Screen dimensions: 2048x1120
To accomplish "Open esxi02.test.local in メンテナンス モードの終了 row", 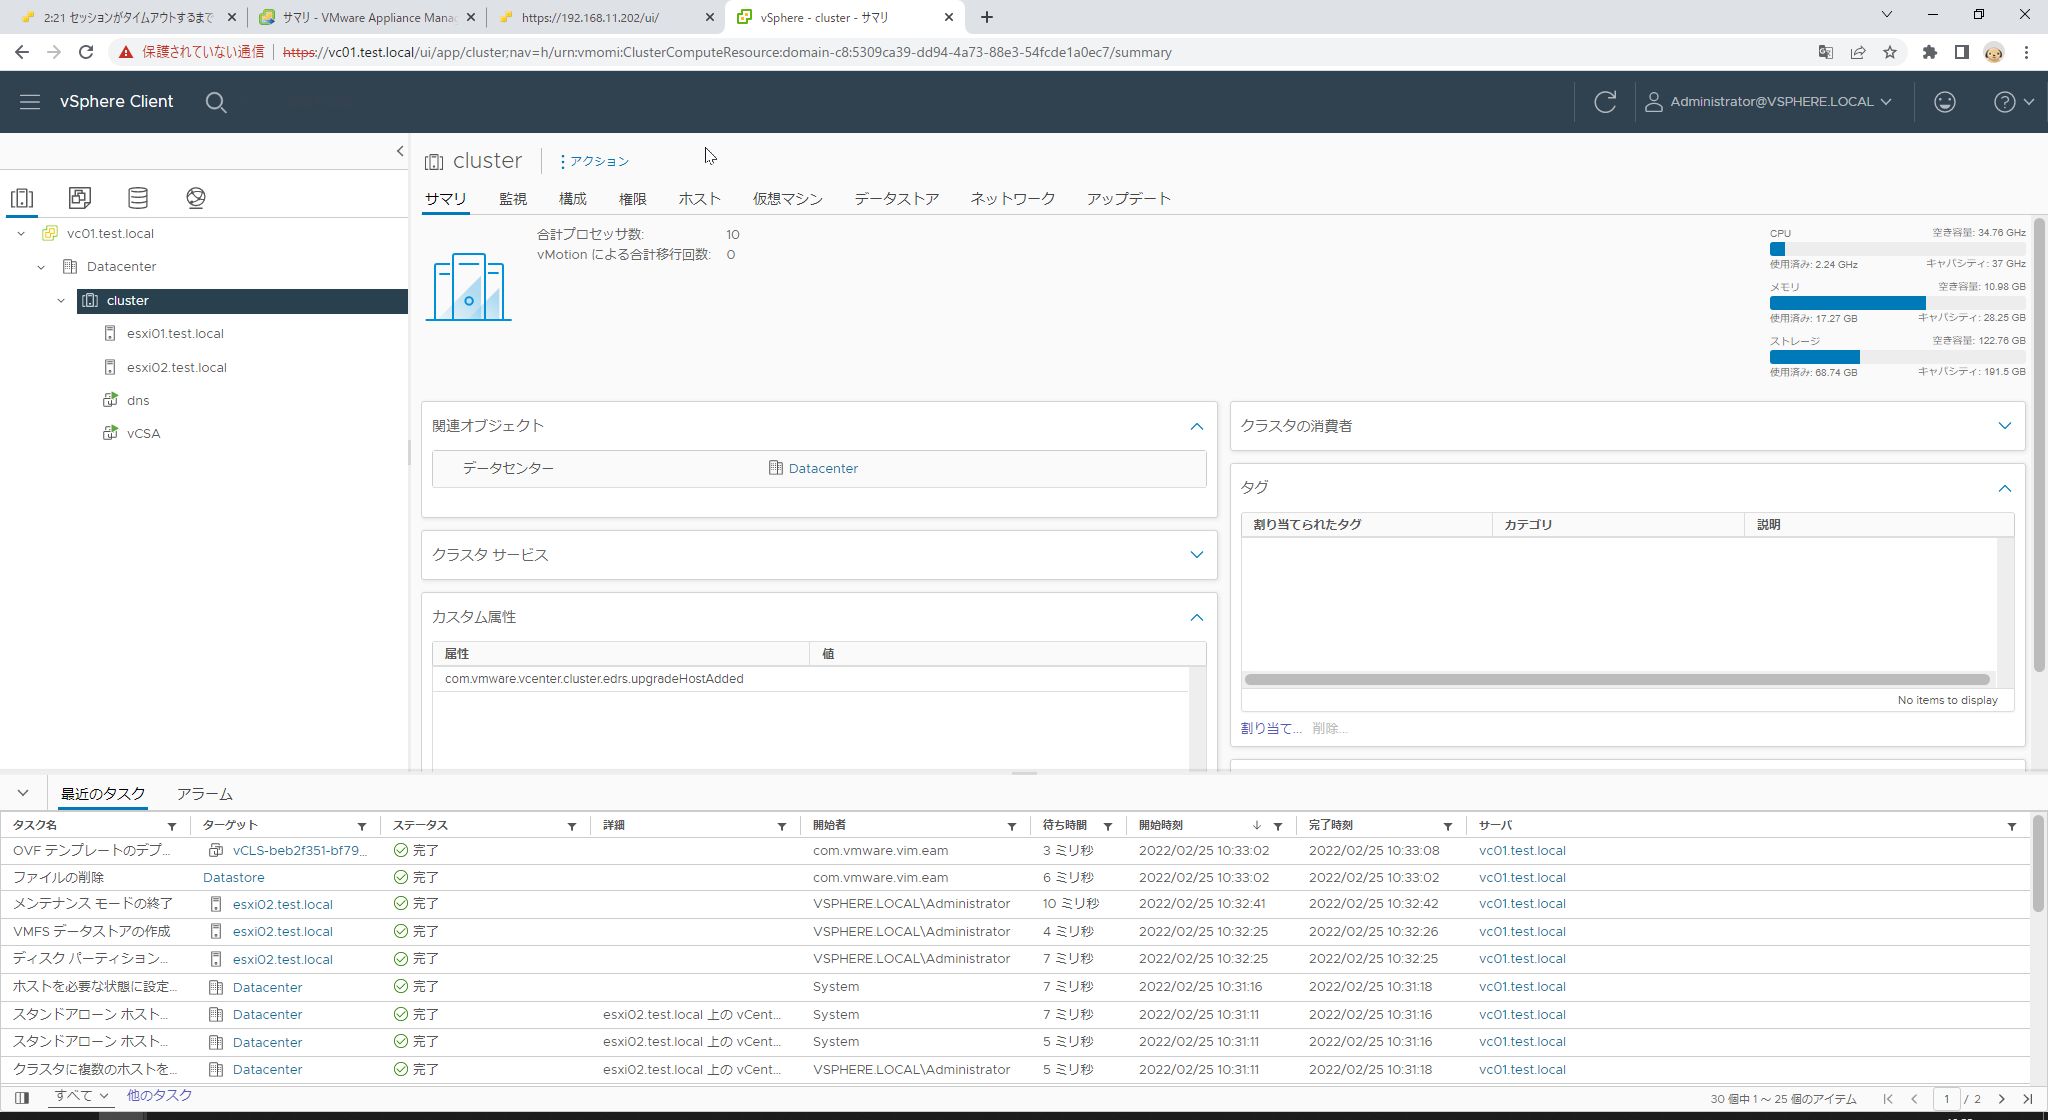I will pos(283,905).
